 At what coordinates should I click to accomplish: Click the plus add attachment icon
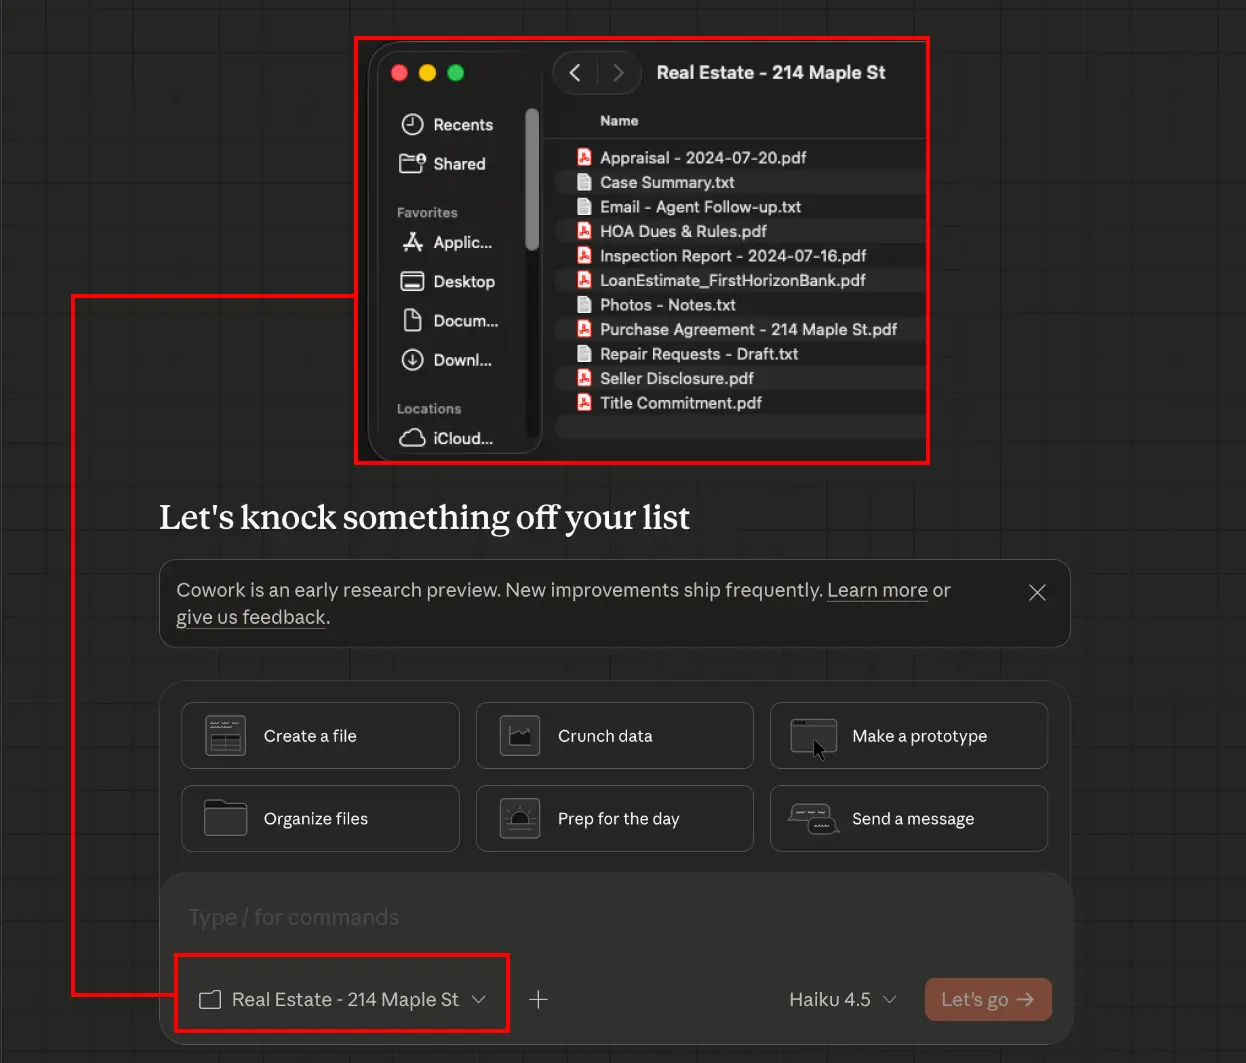click(x=538, y=999)
